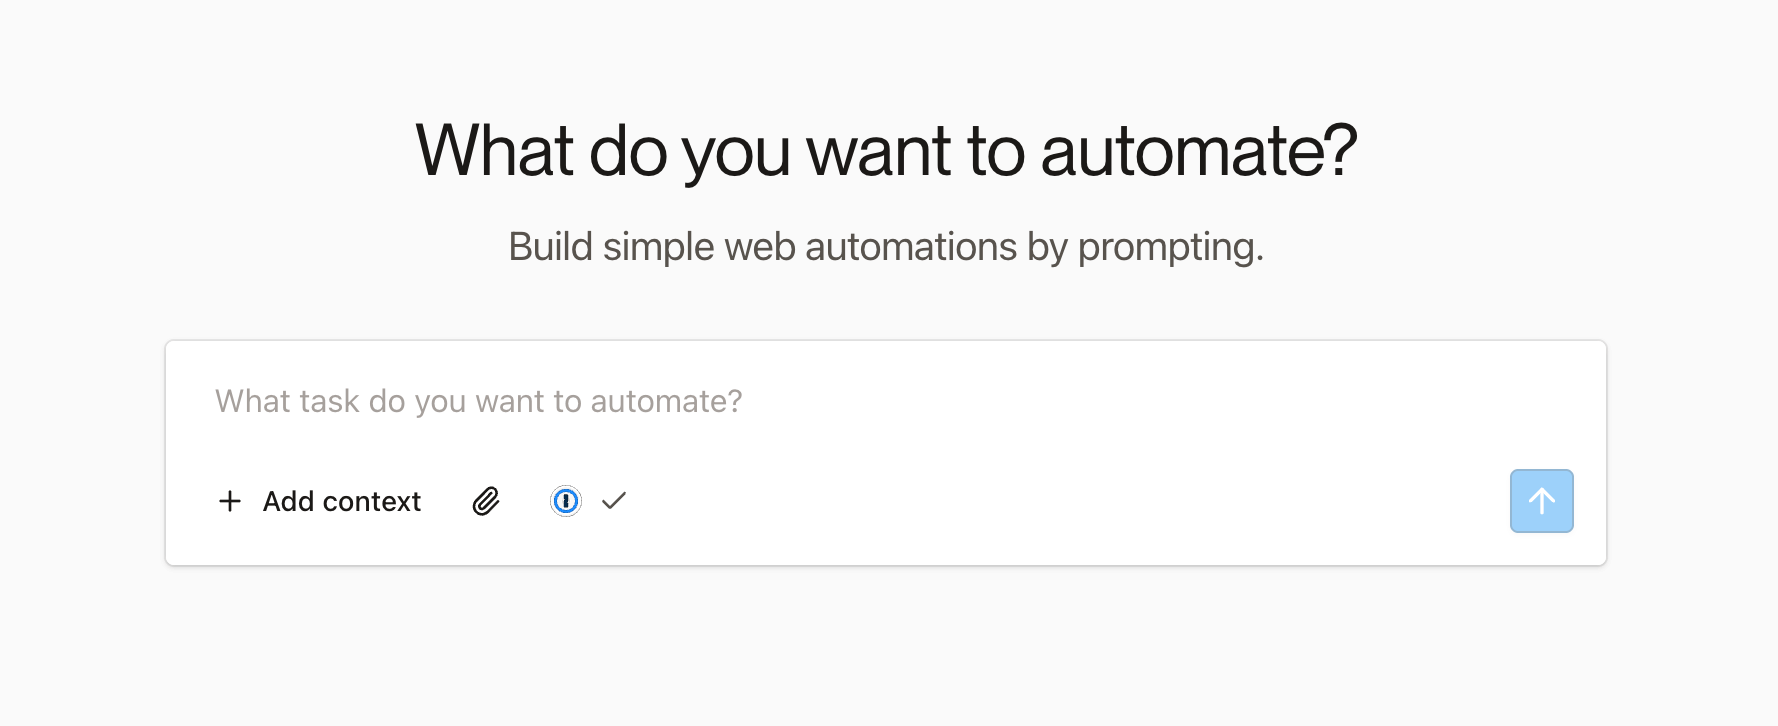
Task: Click the 'Build simple web automations by prompting.' subtitle
Action: pos(886,247)
